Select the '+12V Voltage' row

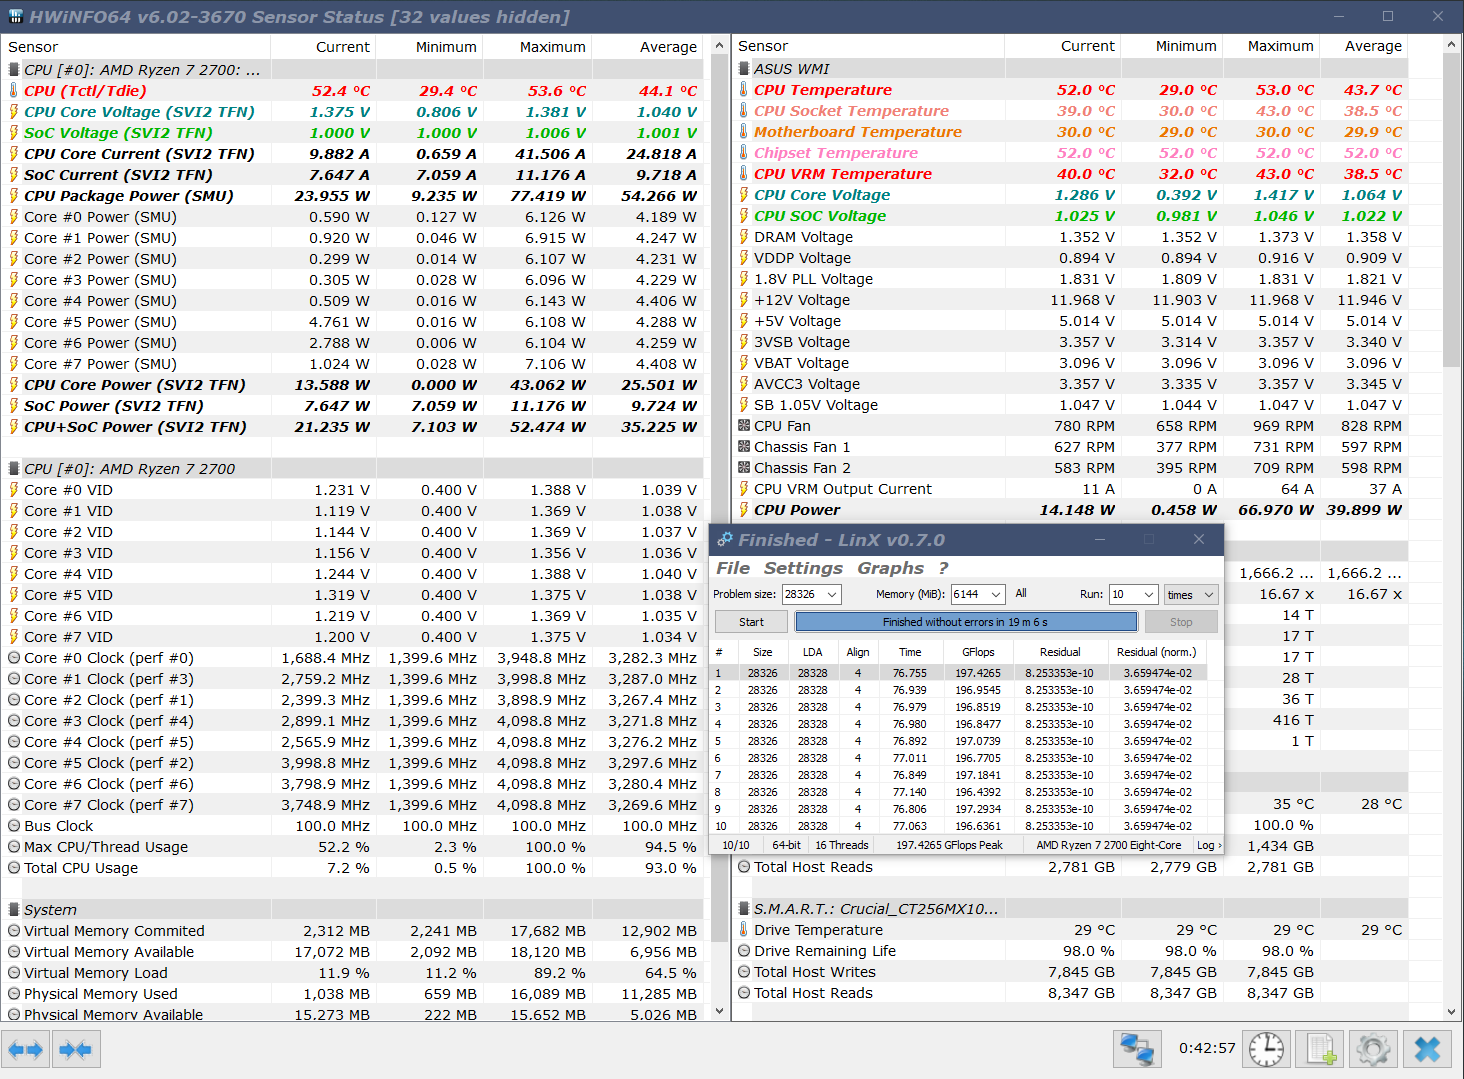pyautogui.click(x=1071, y=300)
